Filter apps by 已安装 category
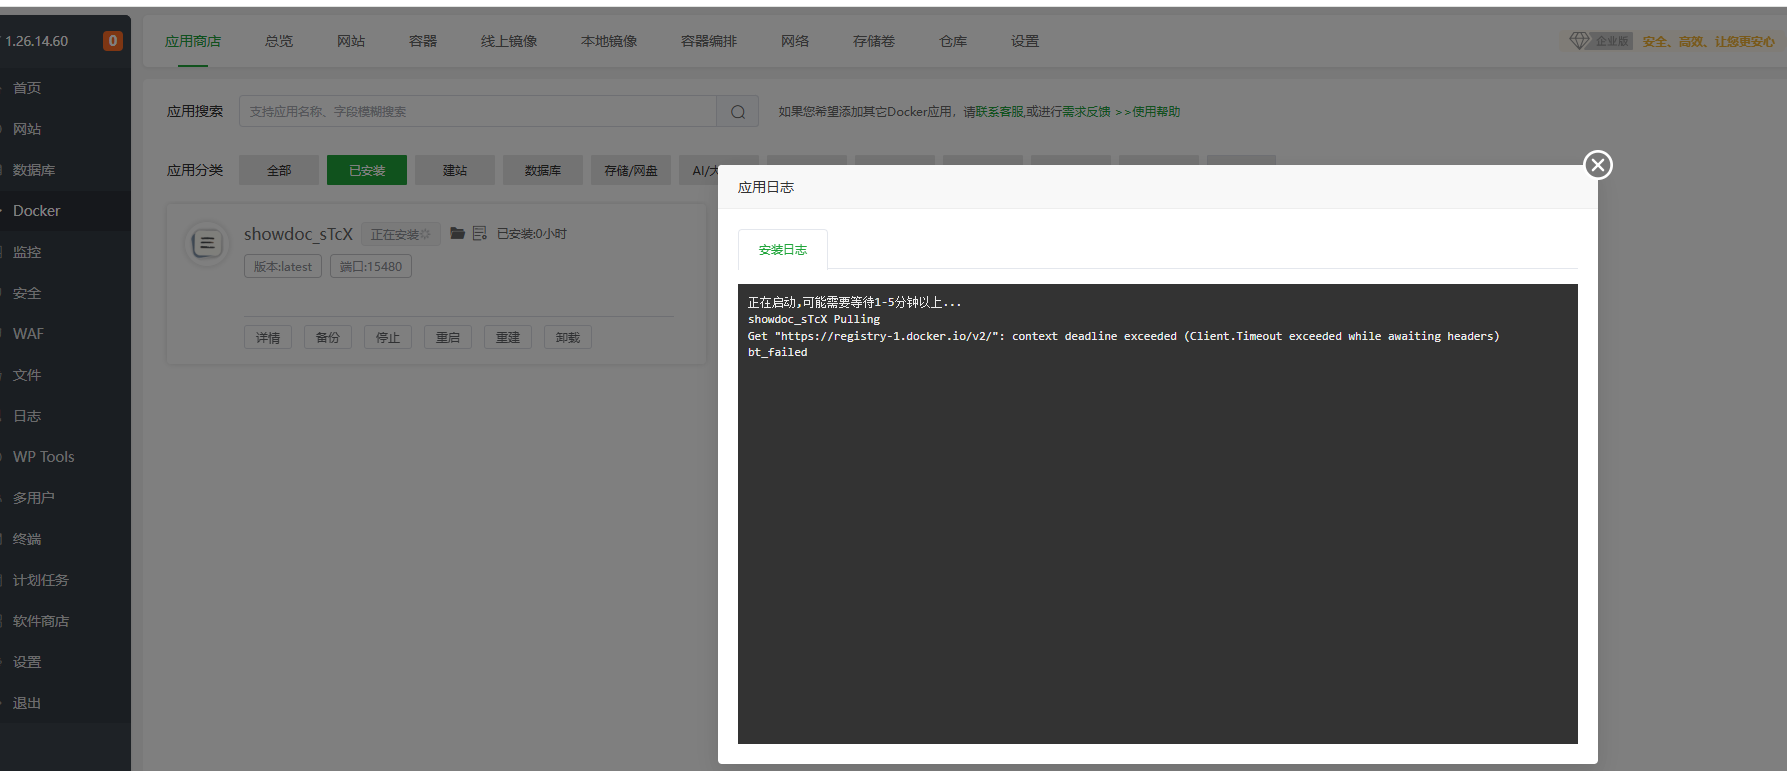This screenshot has height=771, width=1787. pyautogui.click(x=366, y=171)
